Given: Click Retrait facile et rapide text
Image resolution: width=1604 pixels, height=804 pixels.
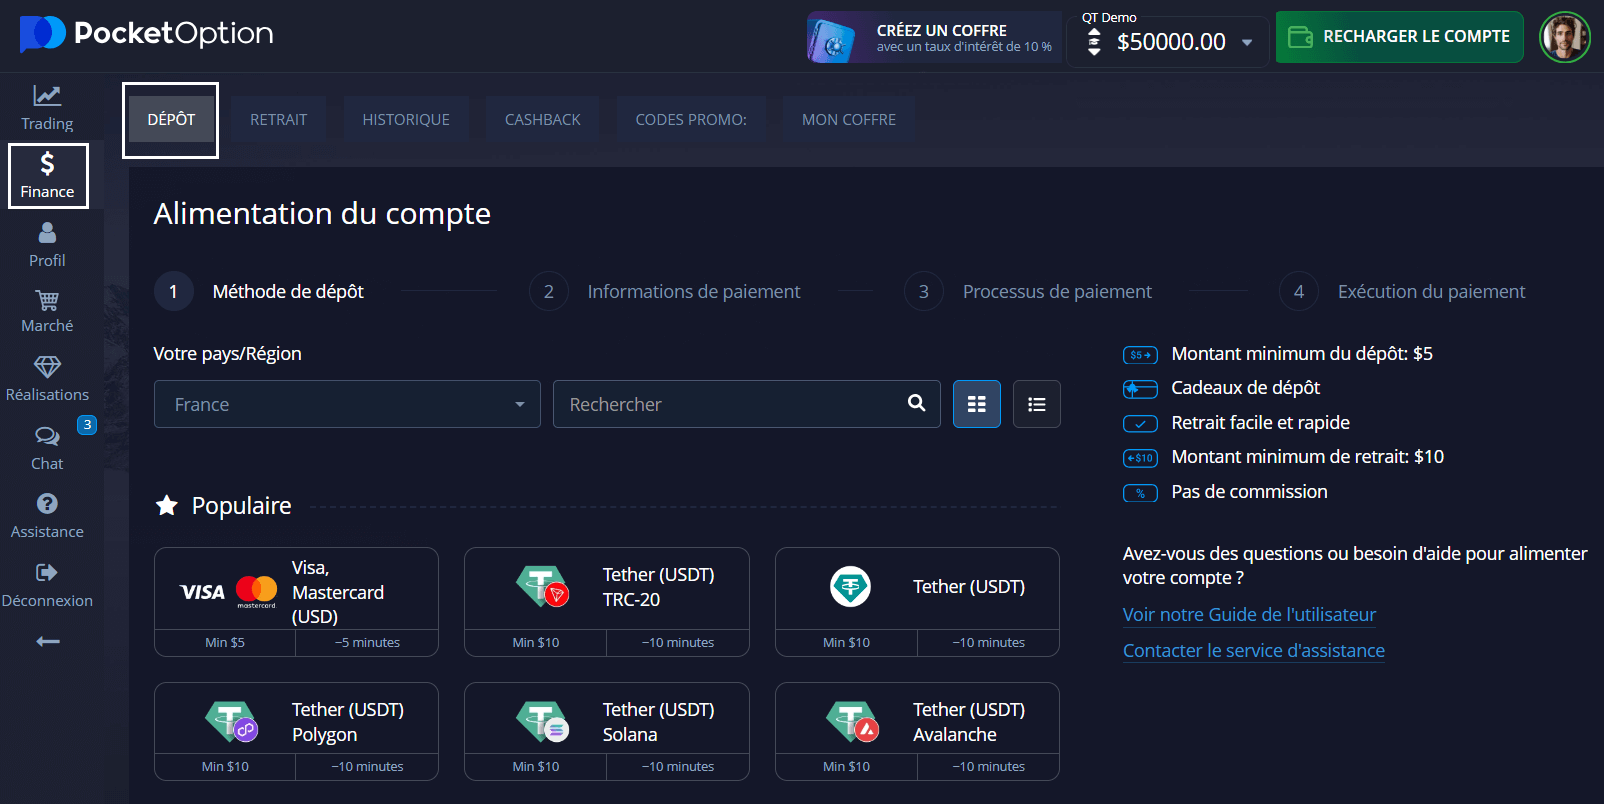Looking at the screenshot, I should tap(1261, 422).
